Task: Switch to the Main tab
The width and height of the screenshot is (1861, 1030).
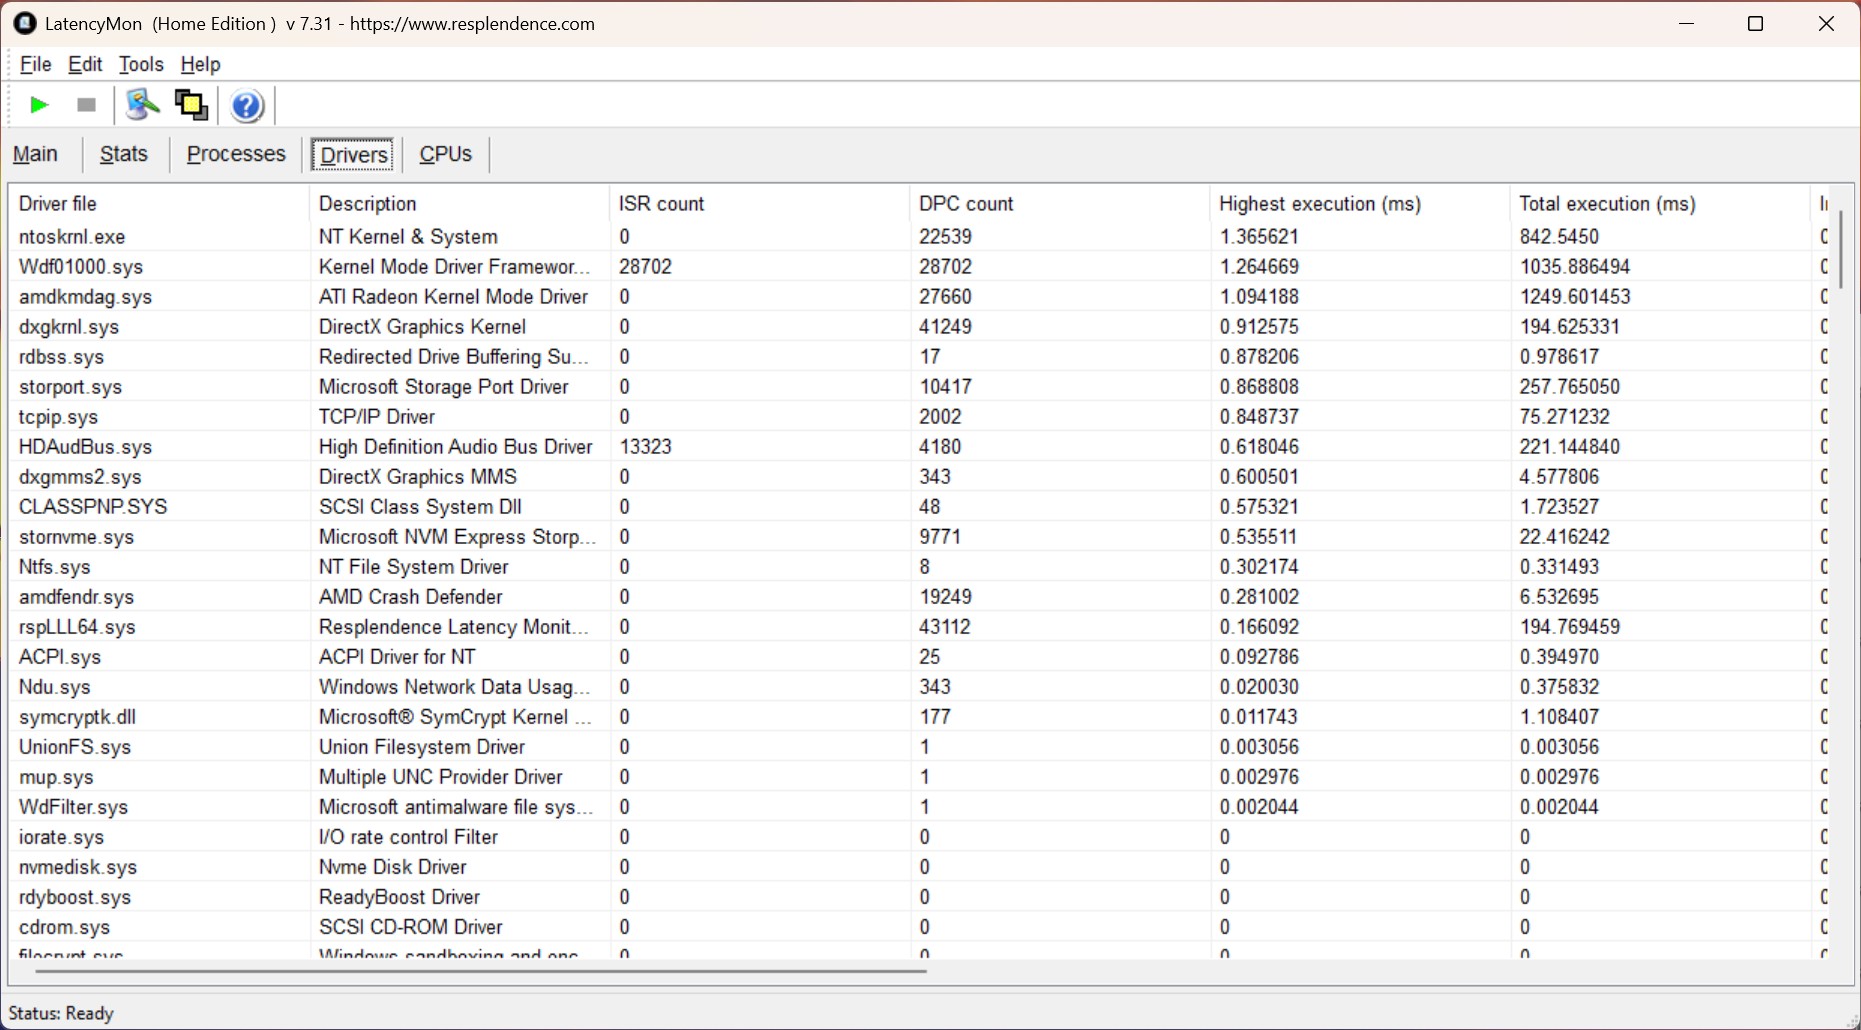Action: click(x=35, y=154)
